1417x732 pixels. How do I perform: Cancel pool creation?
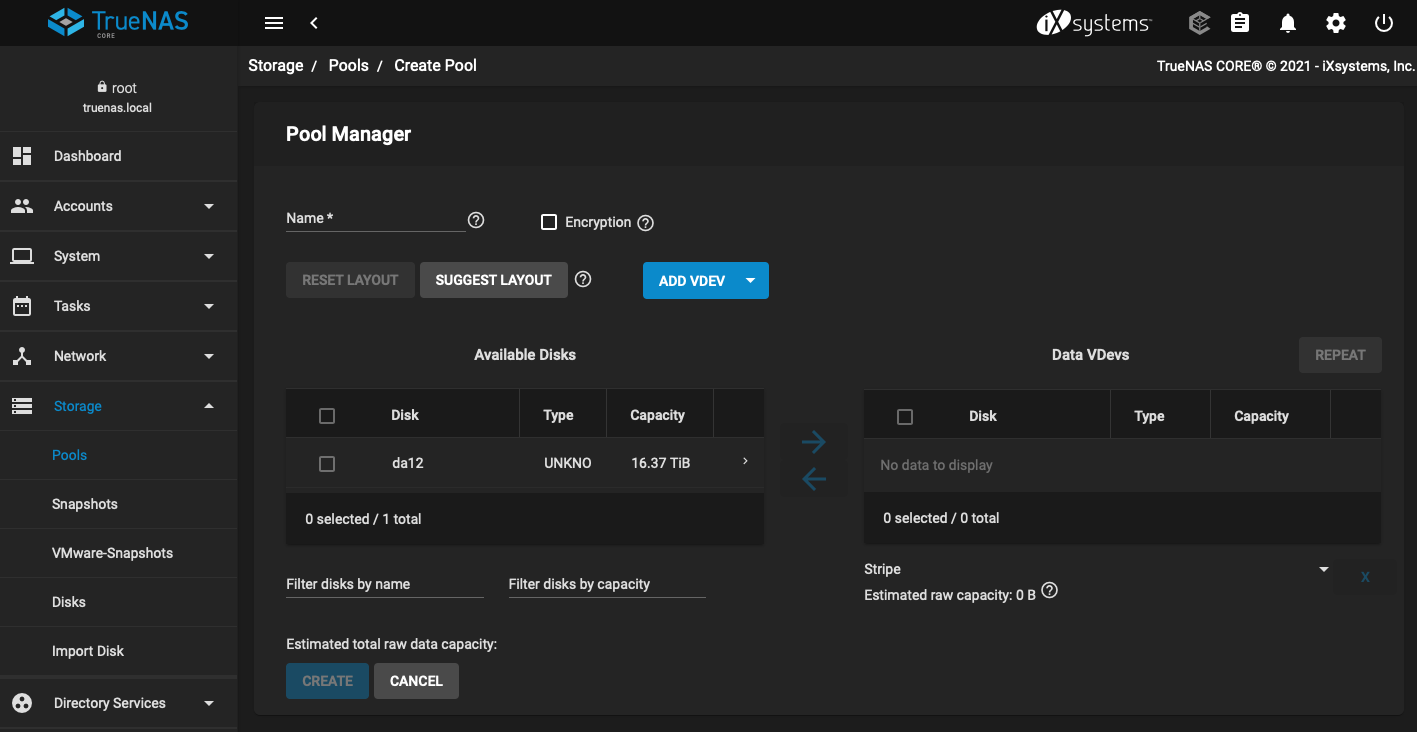[x=416, y=681]
